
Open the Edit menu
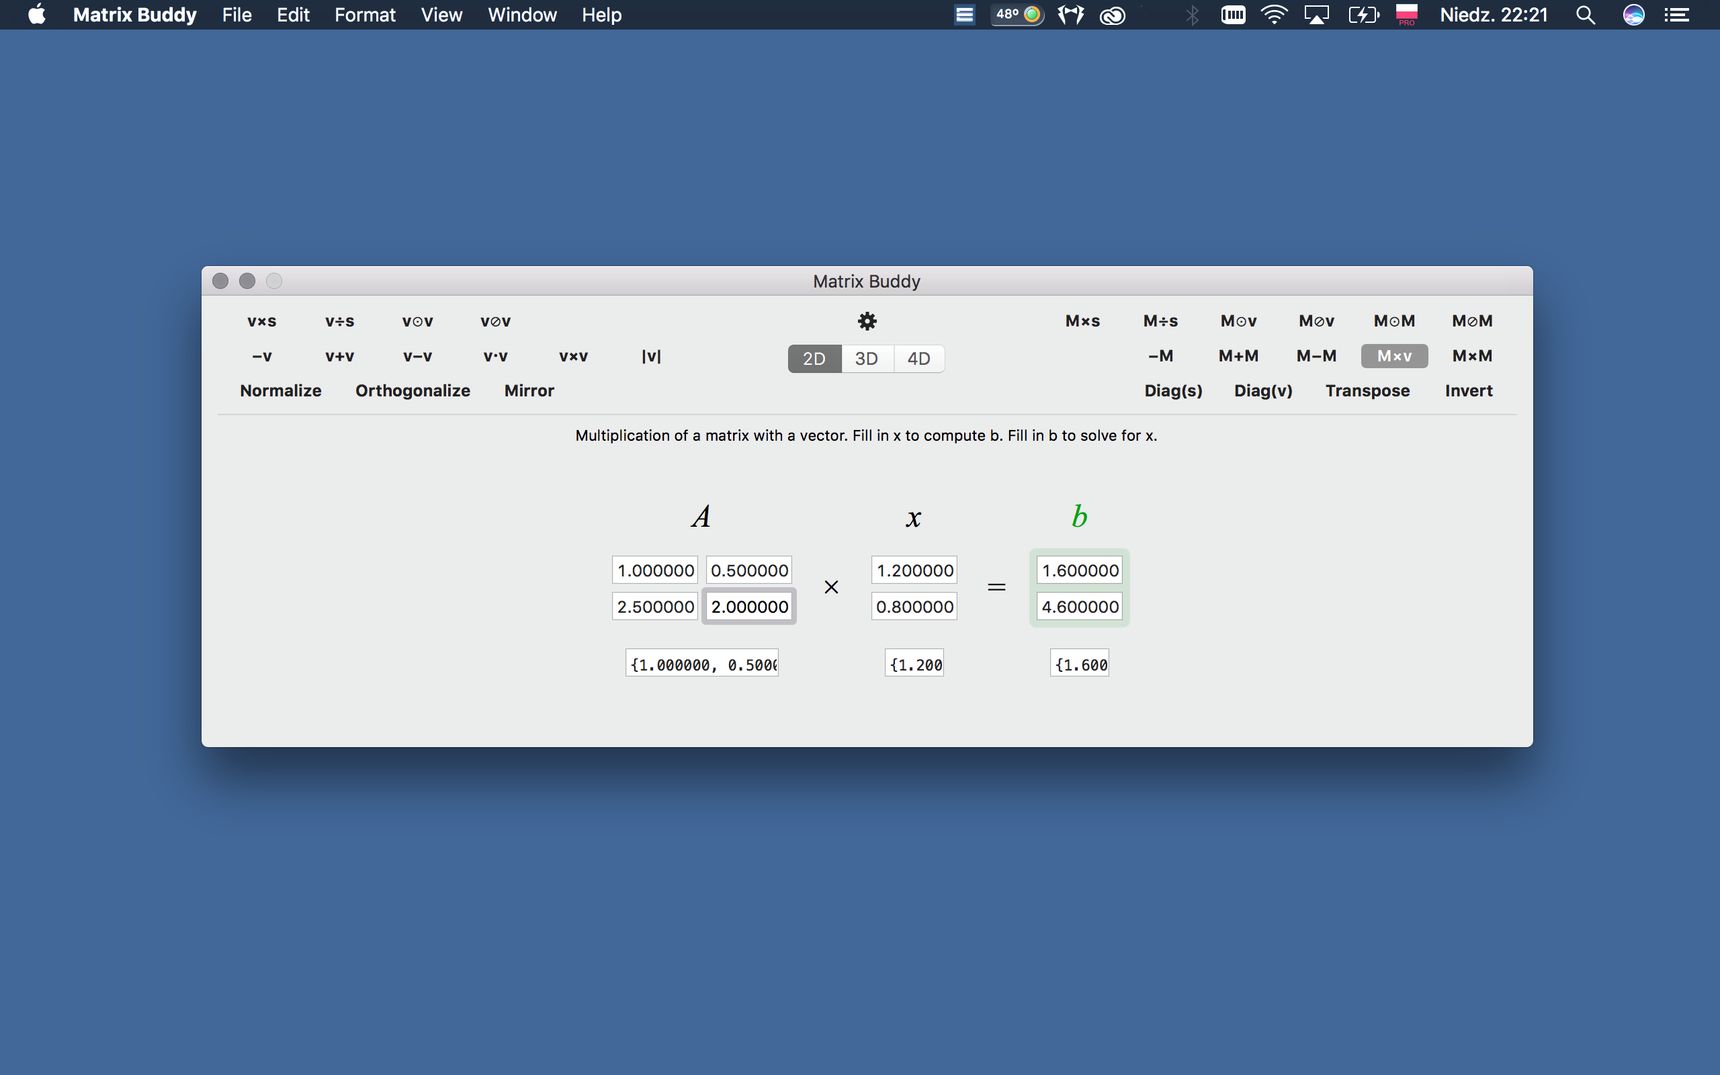point(293,14)
